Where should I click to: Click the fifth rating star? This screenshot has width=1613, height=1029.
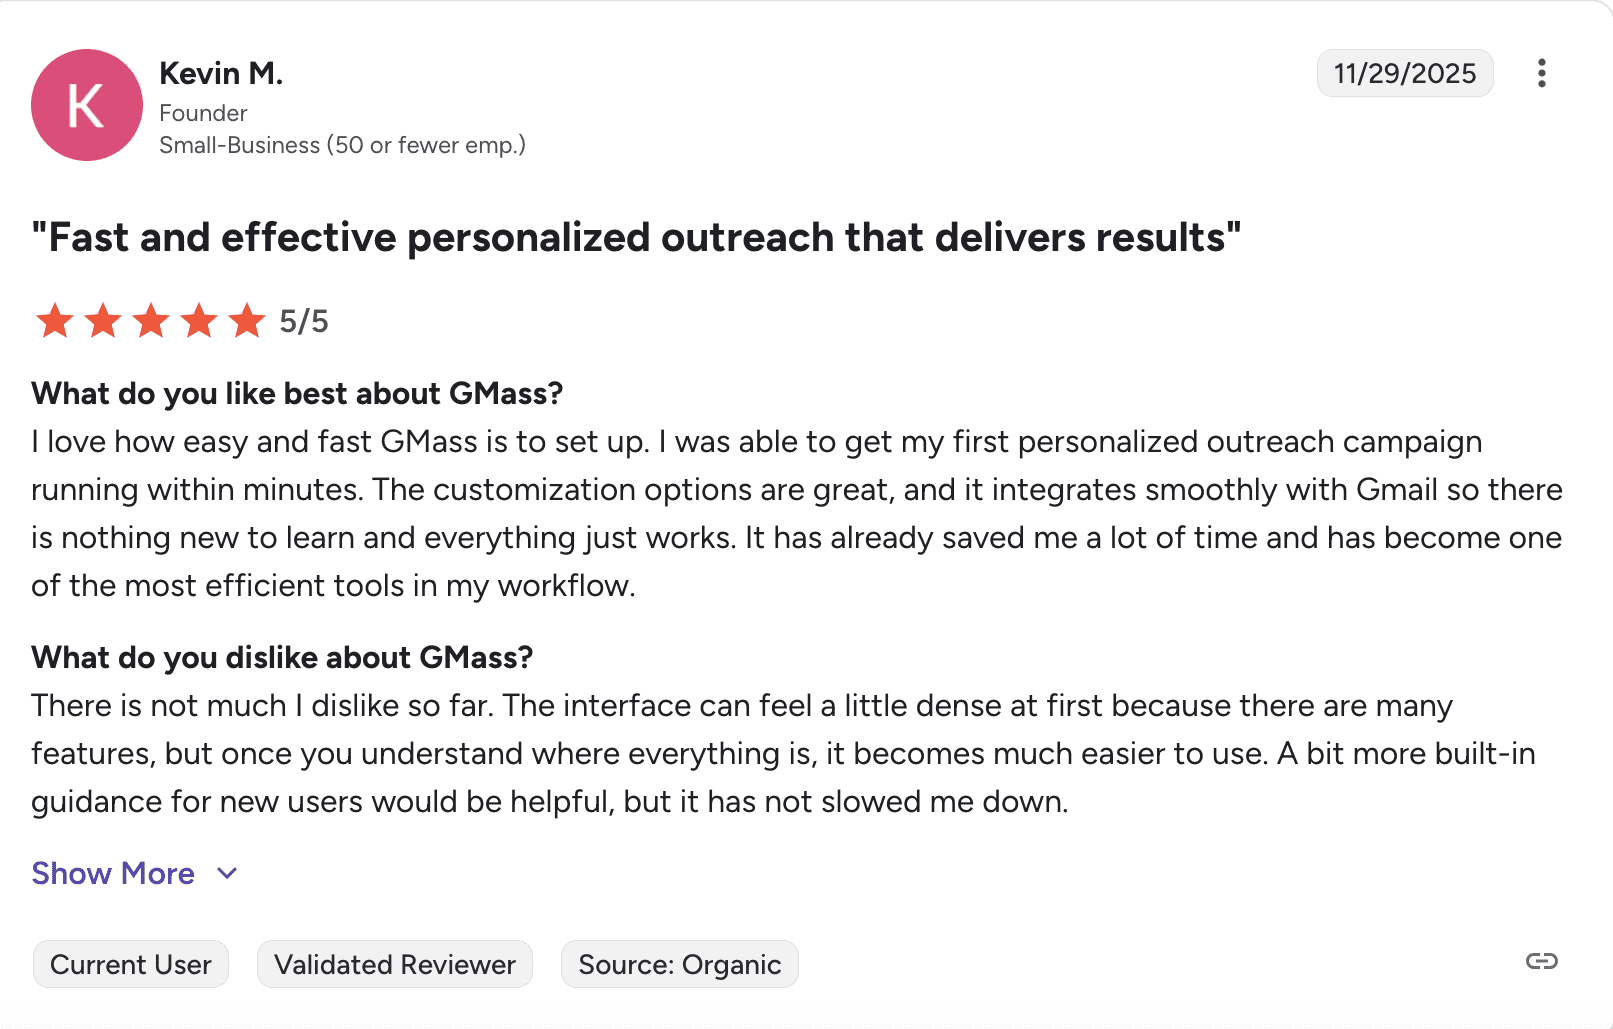tap(247, 322)
